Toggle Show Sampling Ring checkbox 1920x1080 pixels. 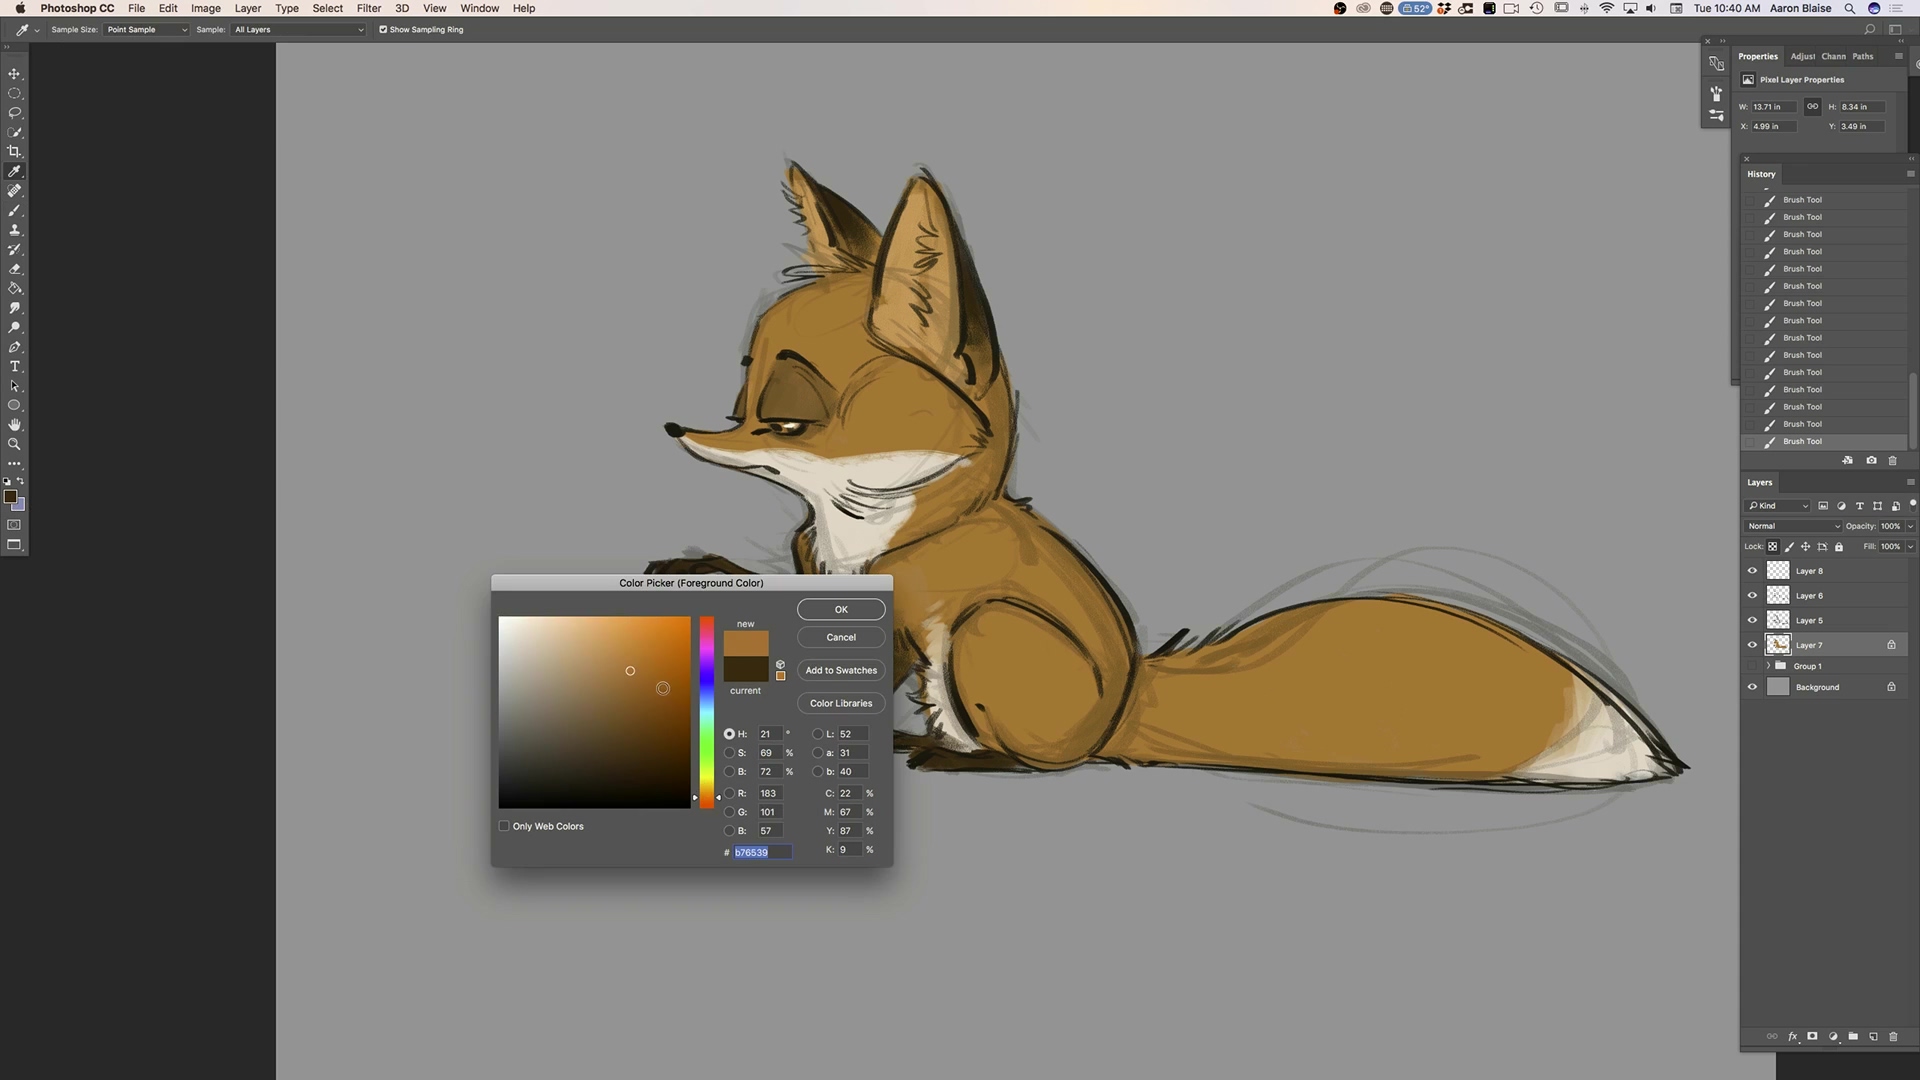coord(383,30)
